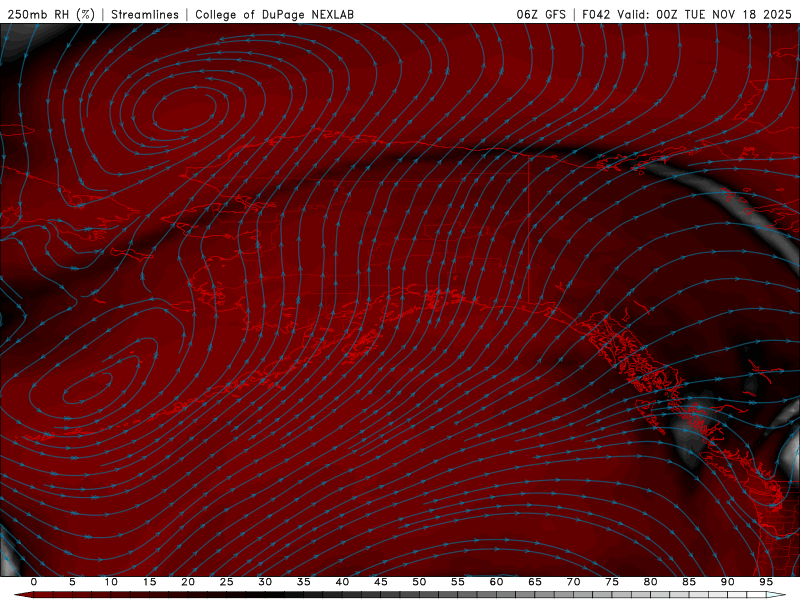800x600 pixels.
Task: Click the colorbar tick label "80"
Action: 650,582
